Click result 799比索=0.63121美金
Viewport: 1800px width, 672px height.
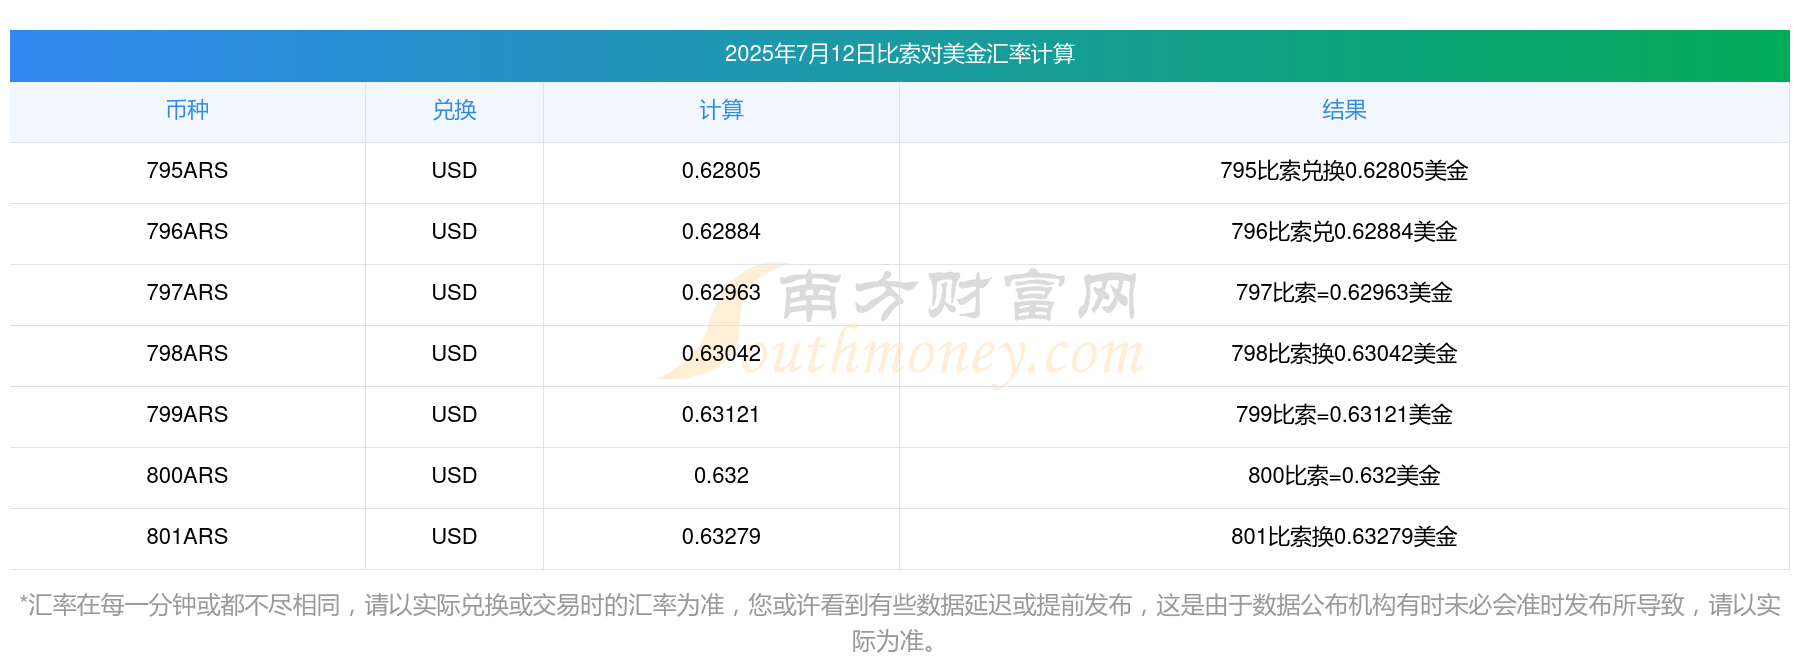pyautogui.click(x=1344, y=415)
